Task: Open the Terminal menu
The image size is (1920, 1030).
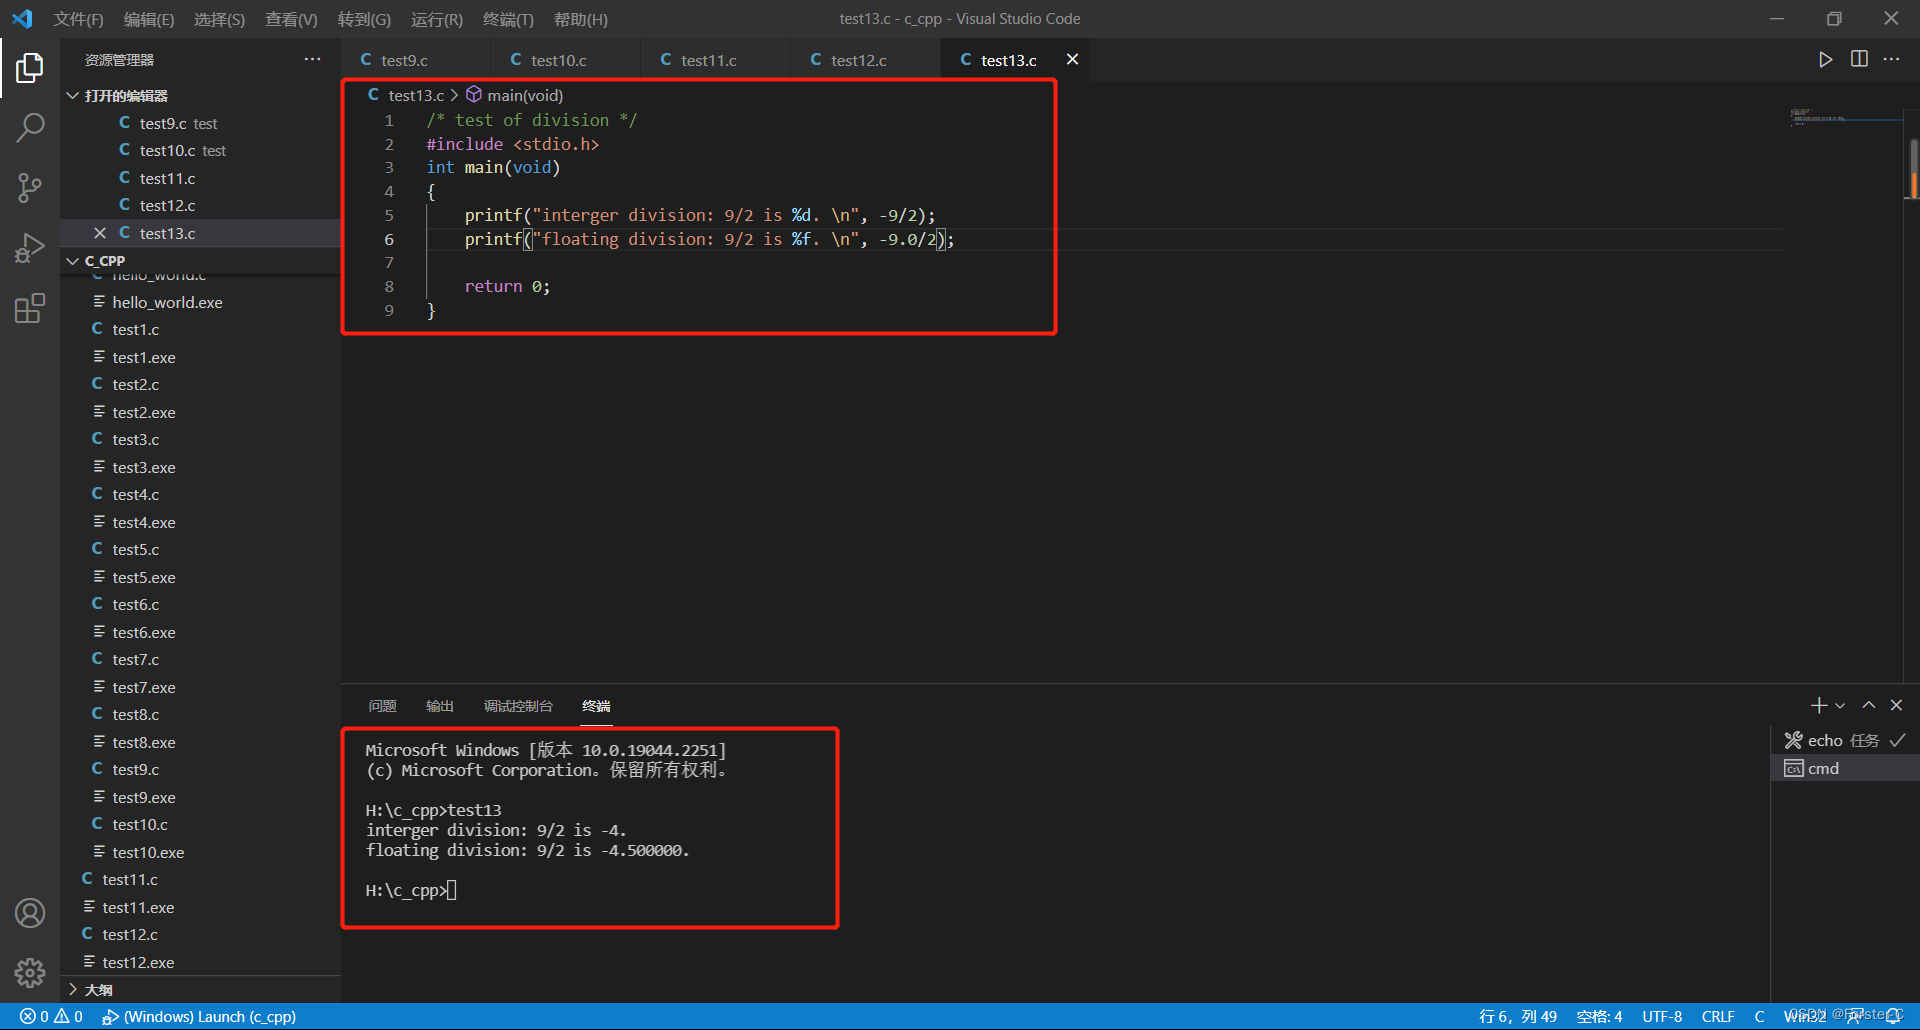Action: point(508,19)
